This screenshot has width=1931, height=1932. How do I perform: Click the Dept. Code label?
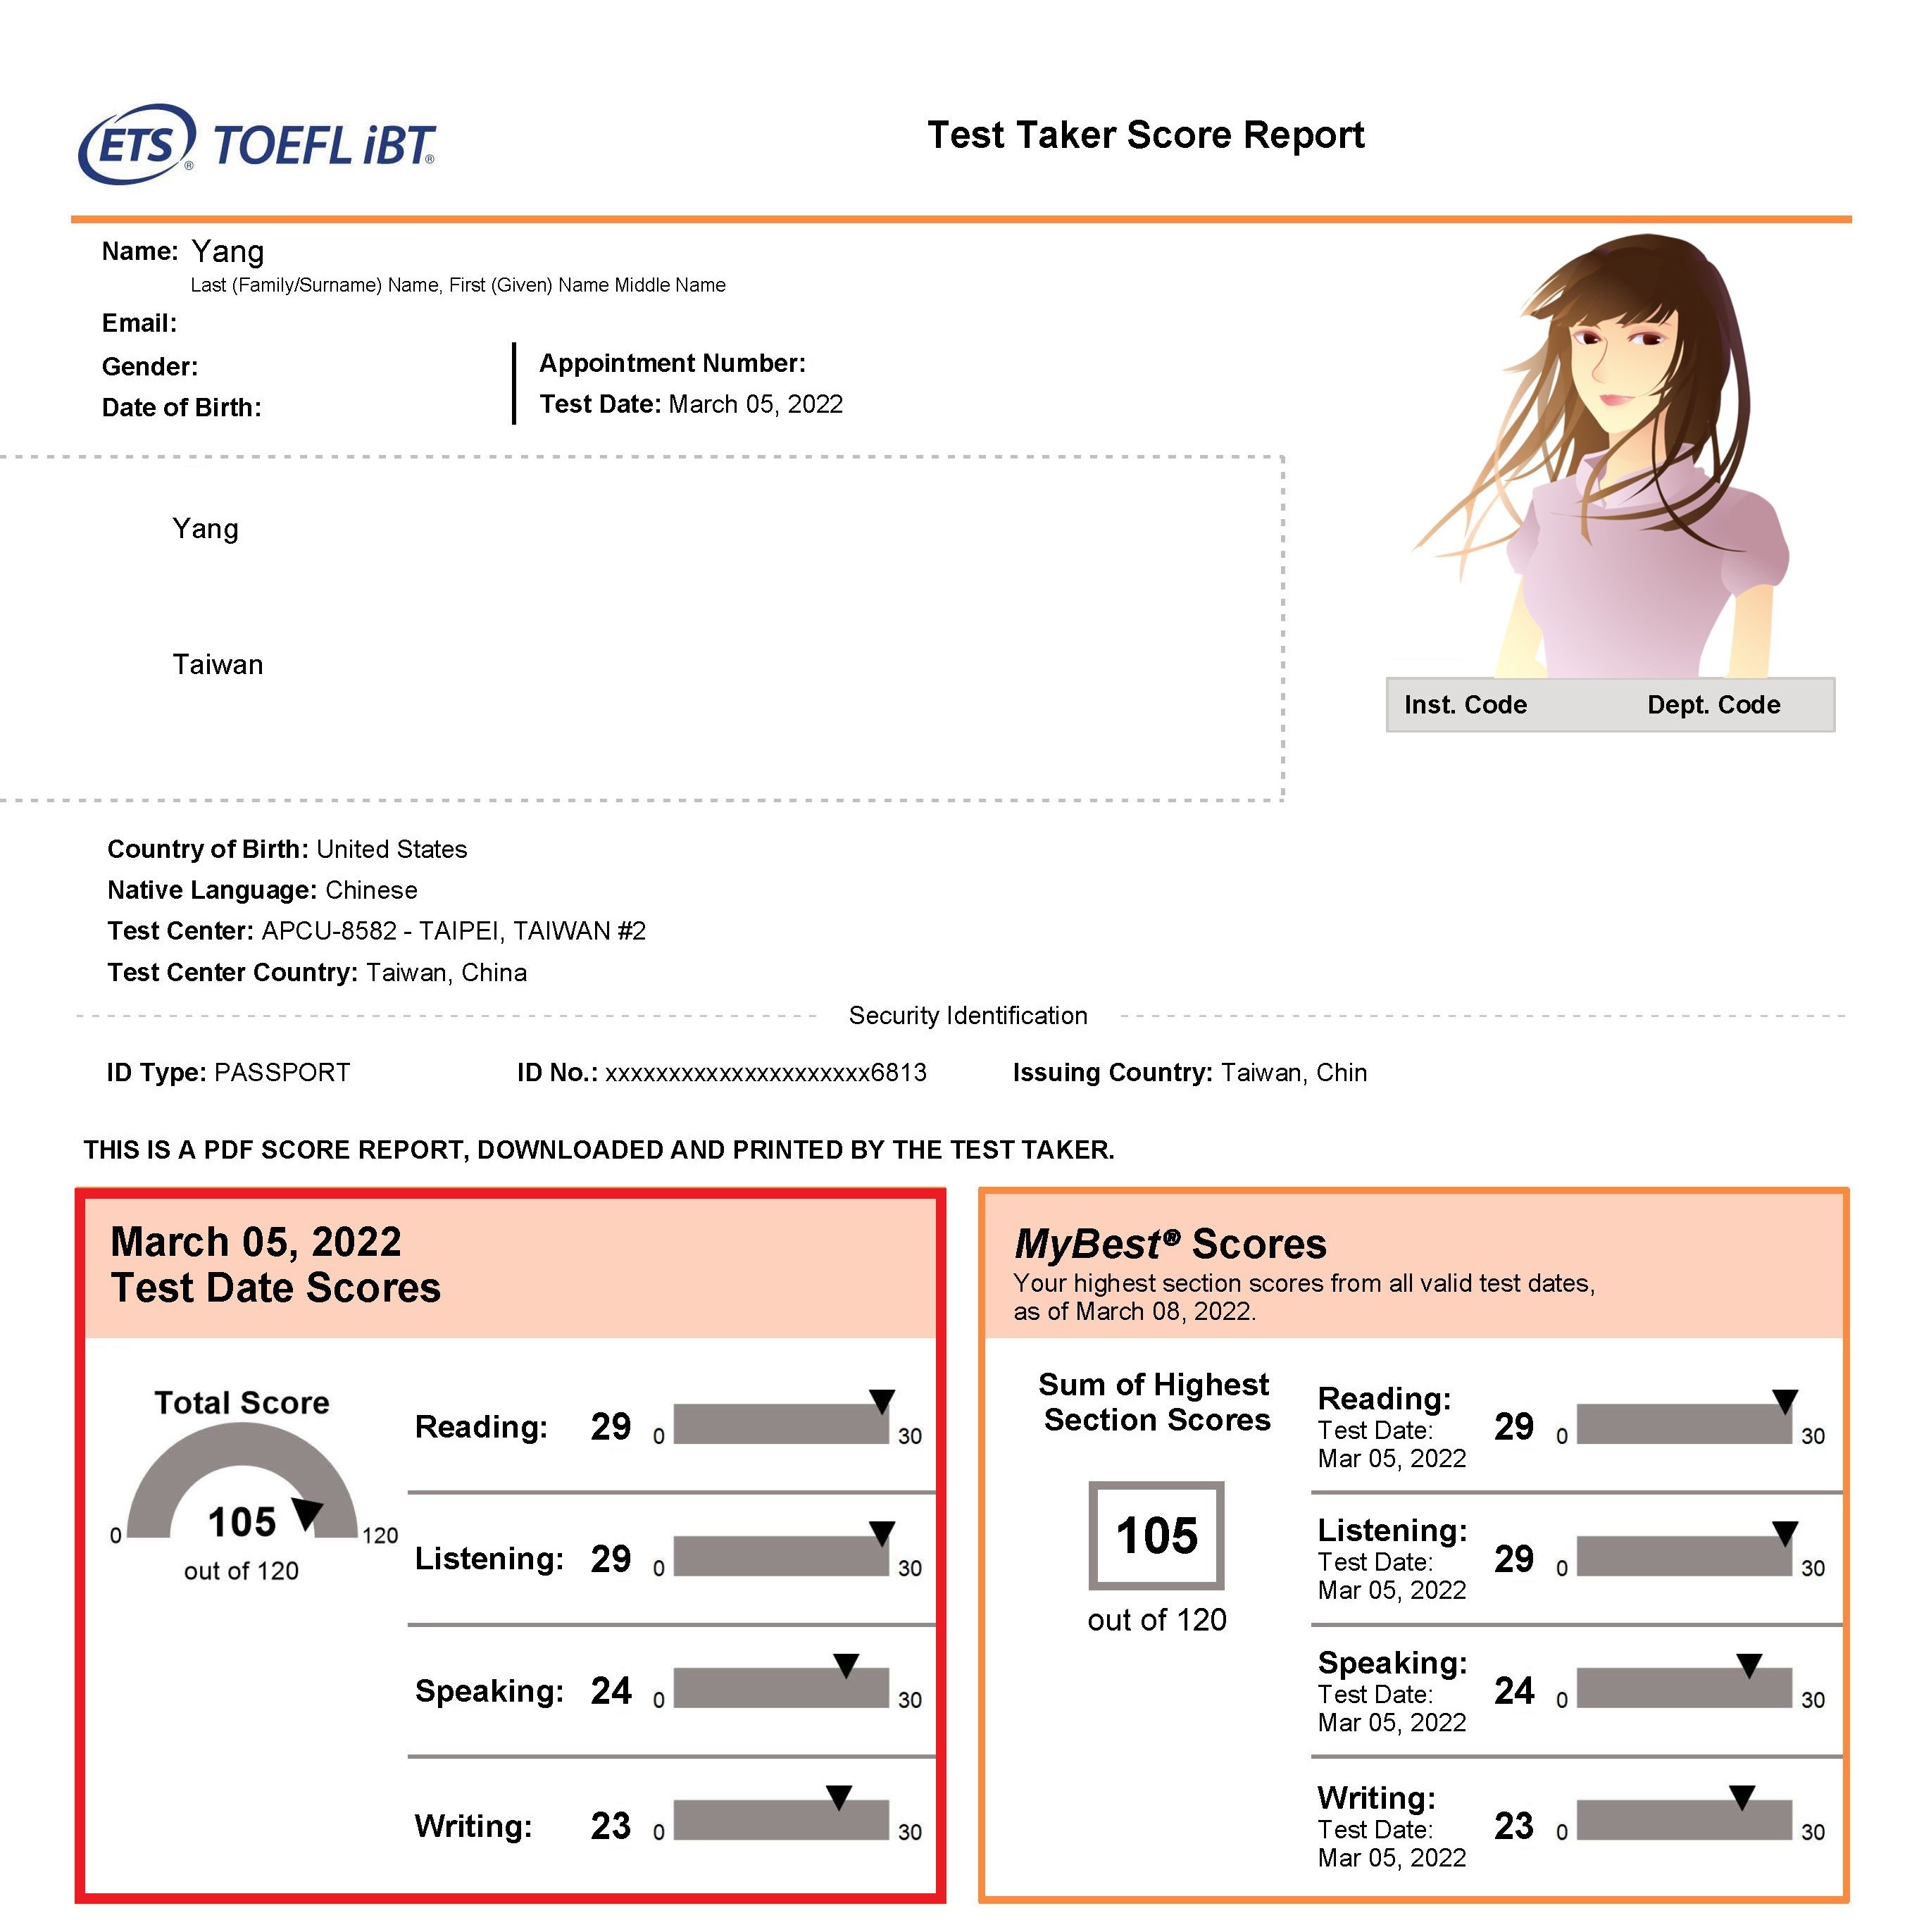point(1714,705)
